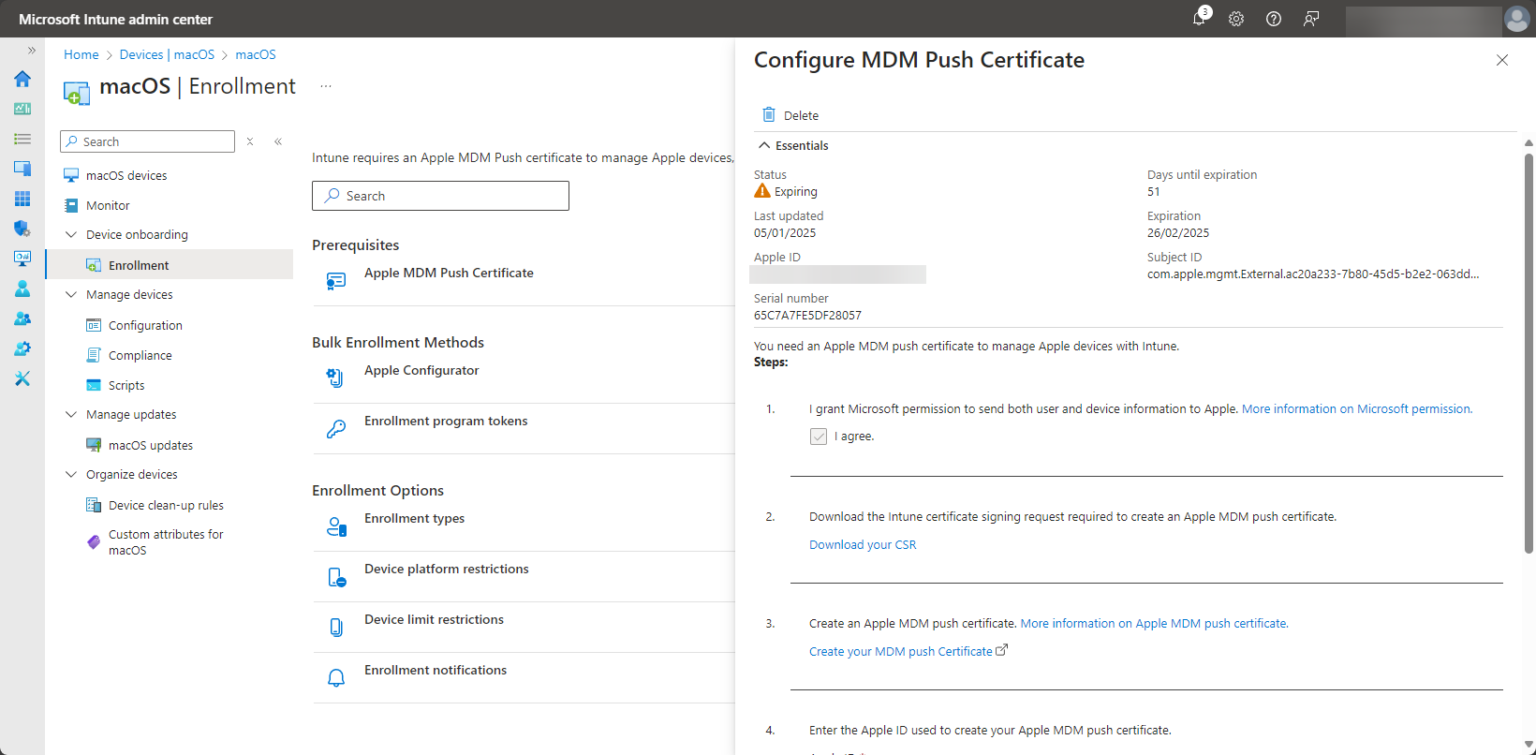Screen dimensions: 1536x755
Task: Open notifications bell in the top bar
Action: click(1200, 19)
